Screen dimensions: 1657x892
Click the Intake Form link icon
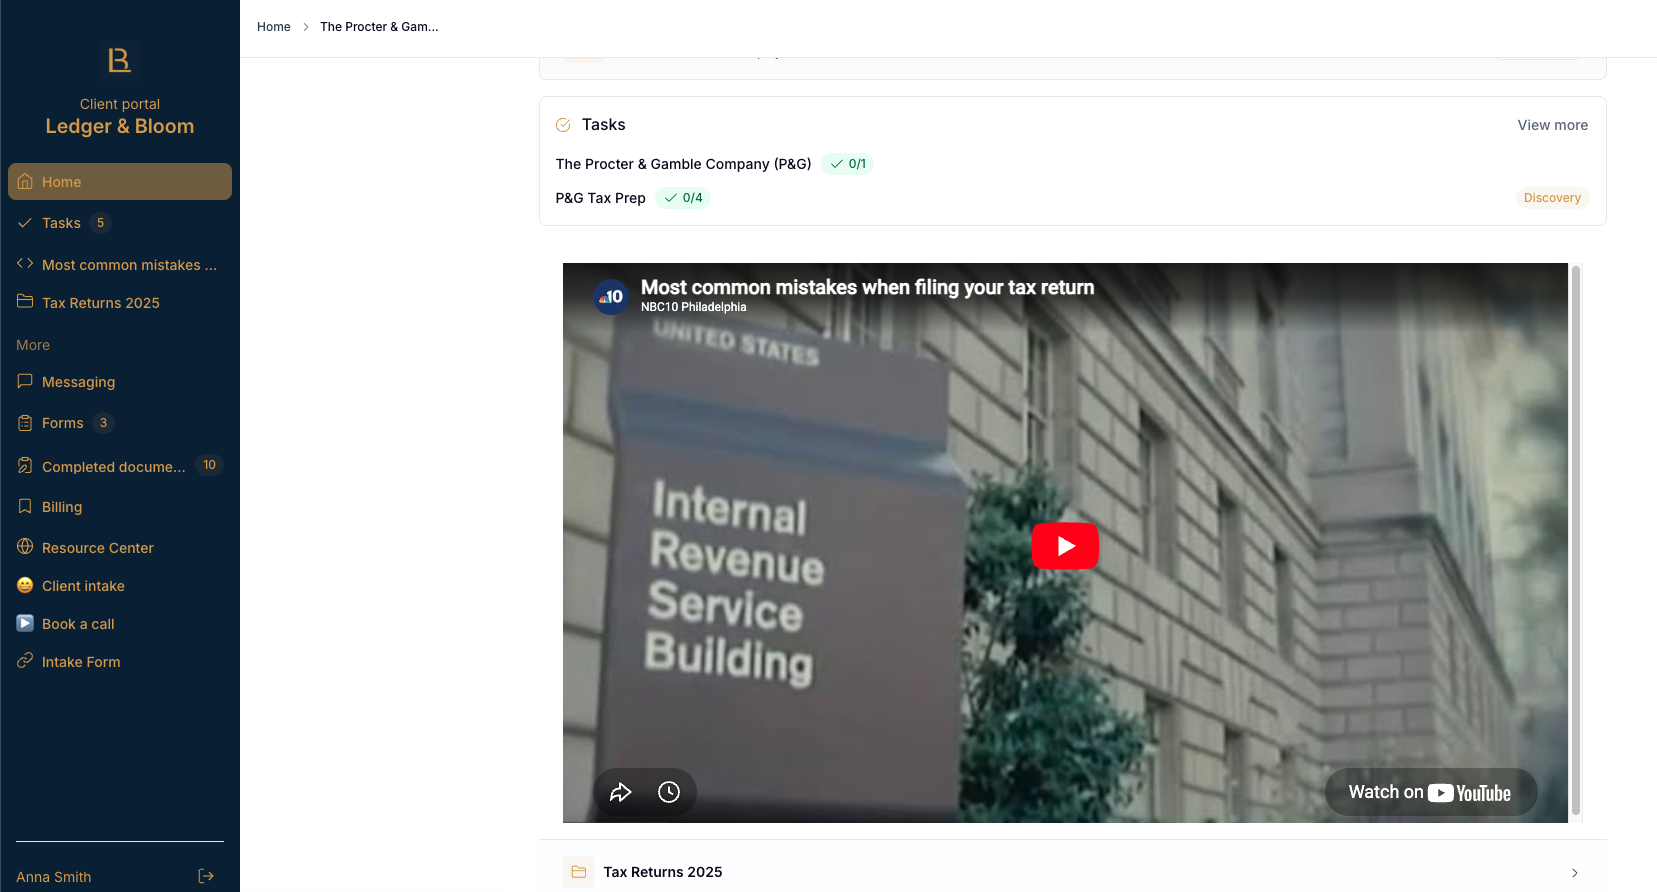[x=25, y=661]
